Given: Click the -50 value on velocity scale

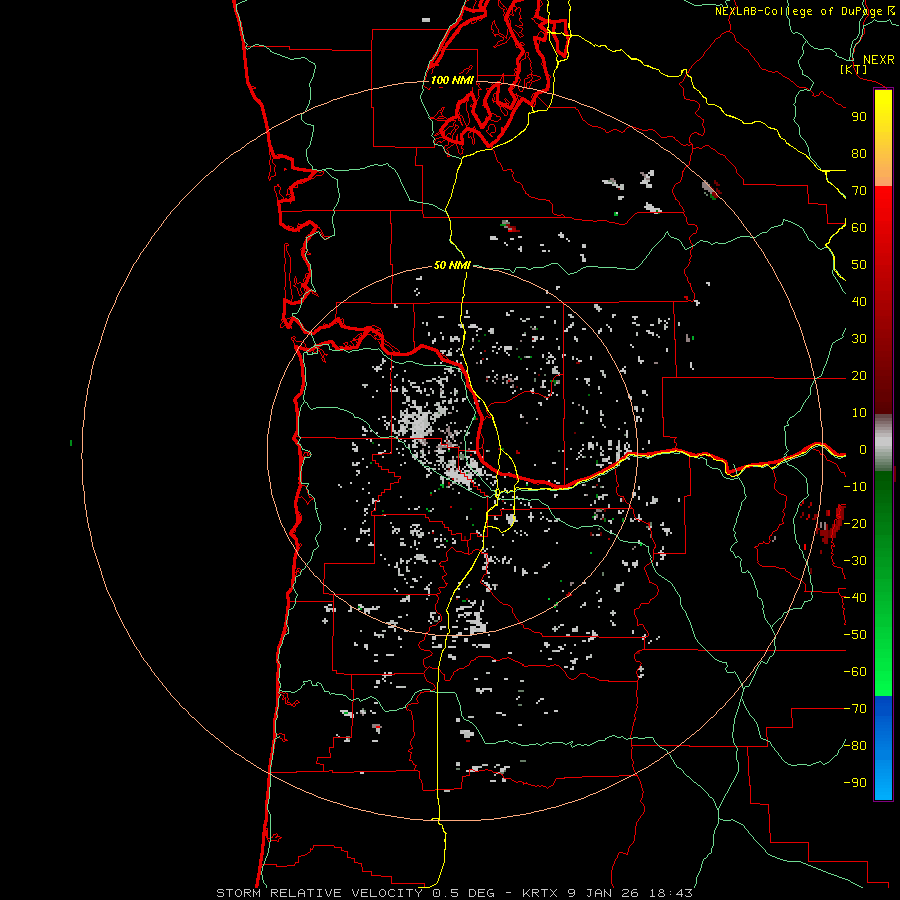Looking at the screenshot, I should [x=855, y=635].
